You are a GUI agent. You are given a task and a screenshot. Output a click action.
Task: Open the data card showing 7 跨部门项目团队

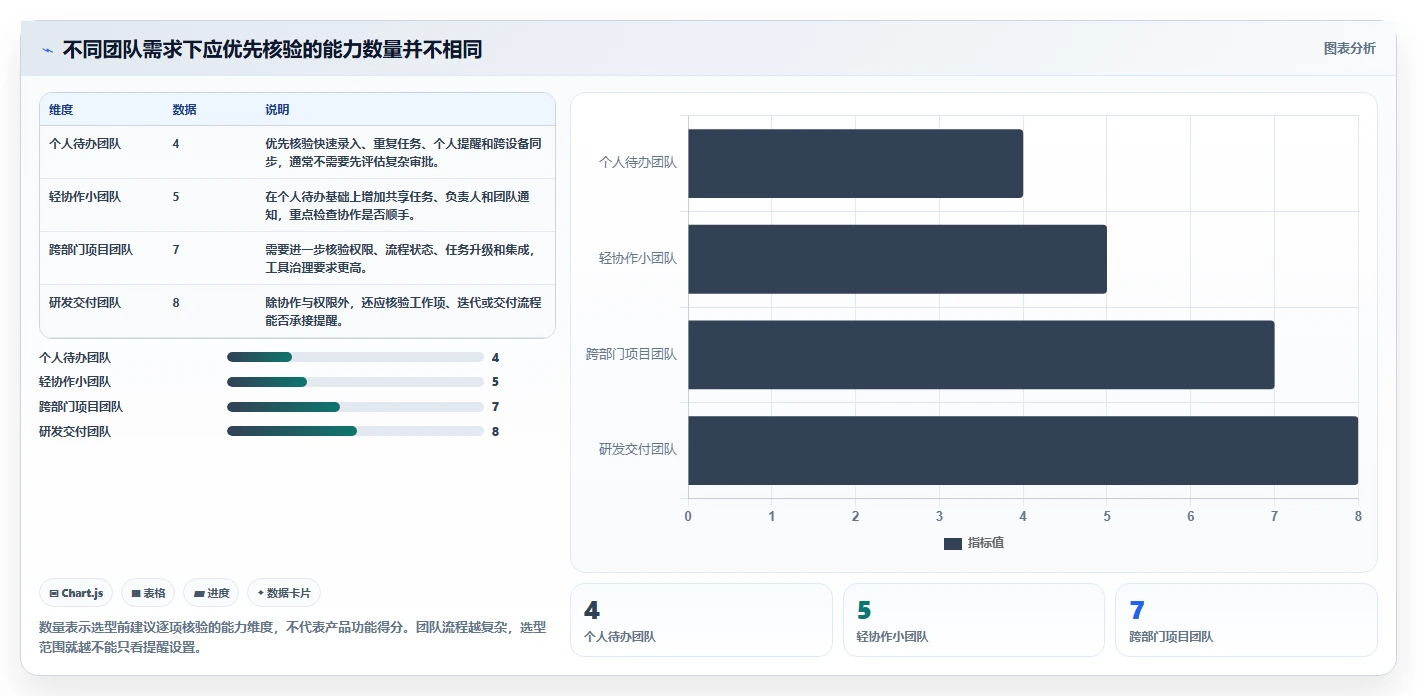tap(1246, 620)
